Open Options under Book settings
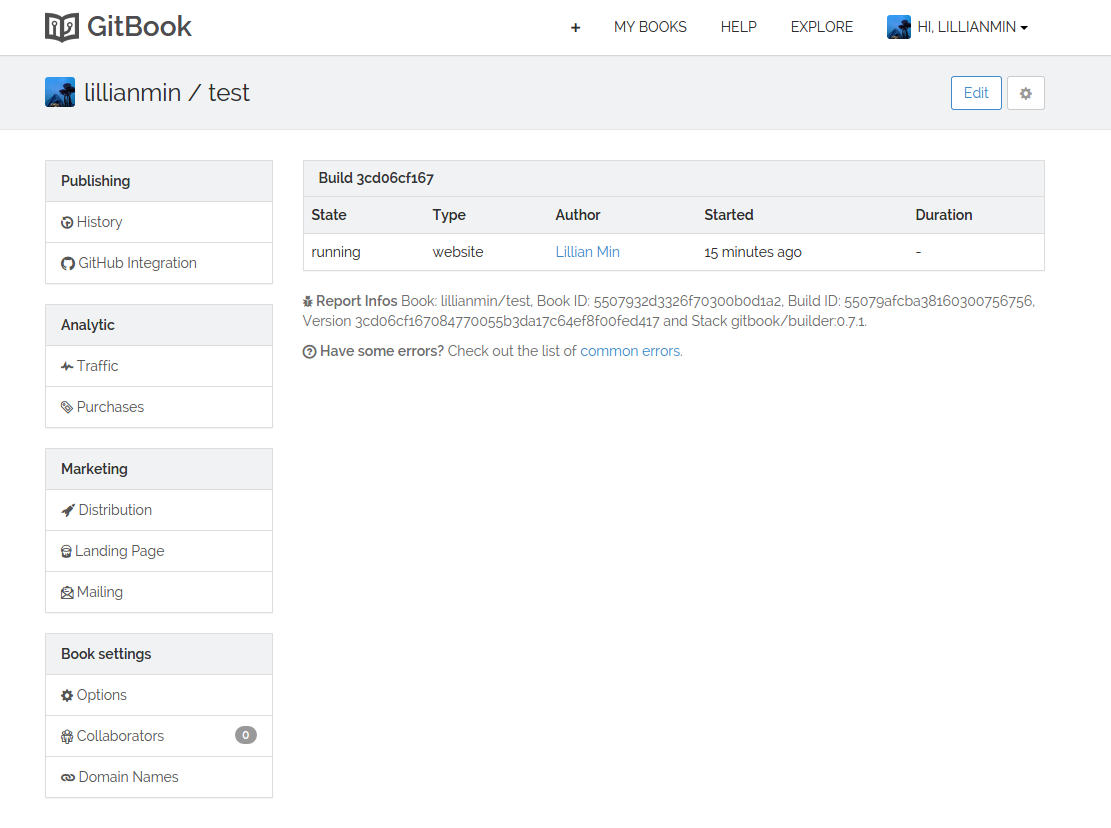The image size is (1111, 828). [x=159, y=695]
